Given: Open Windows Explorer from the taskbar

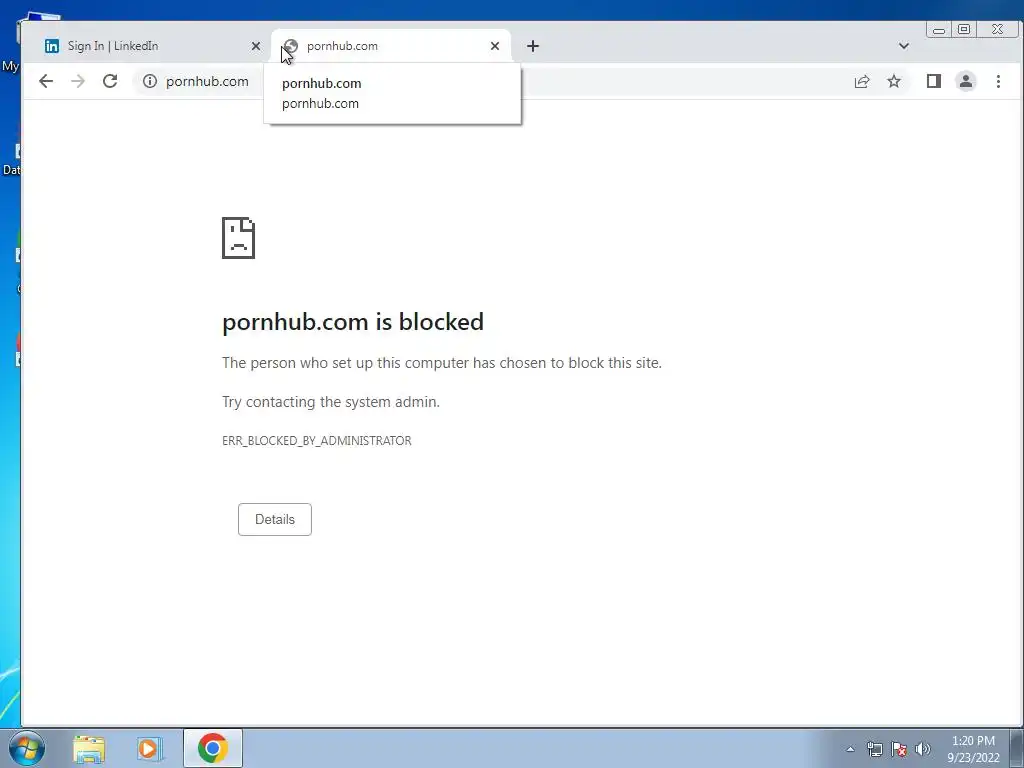Looking at the screenshot, I should coord(89,748).
